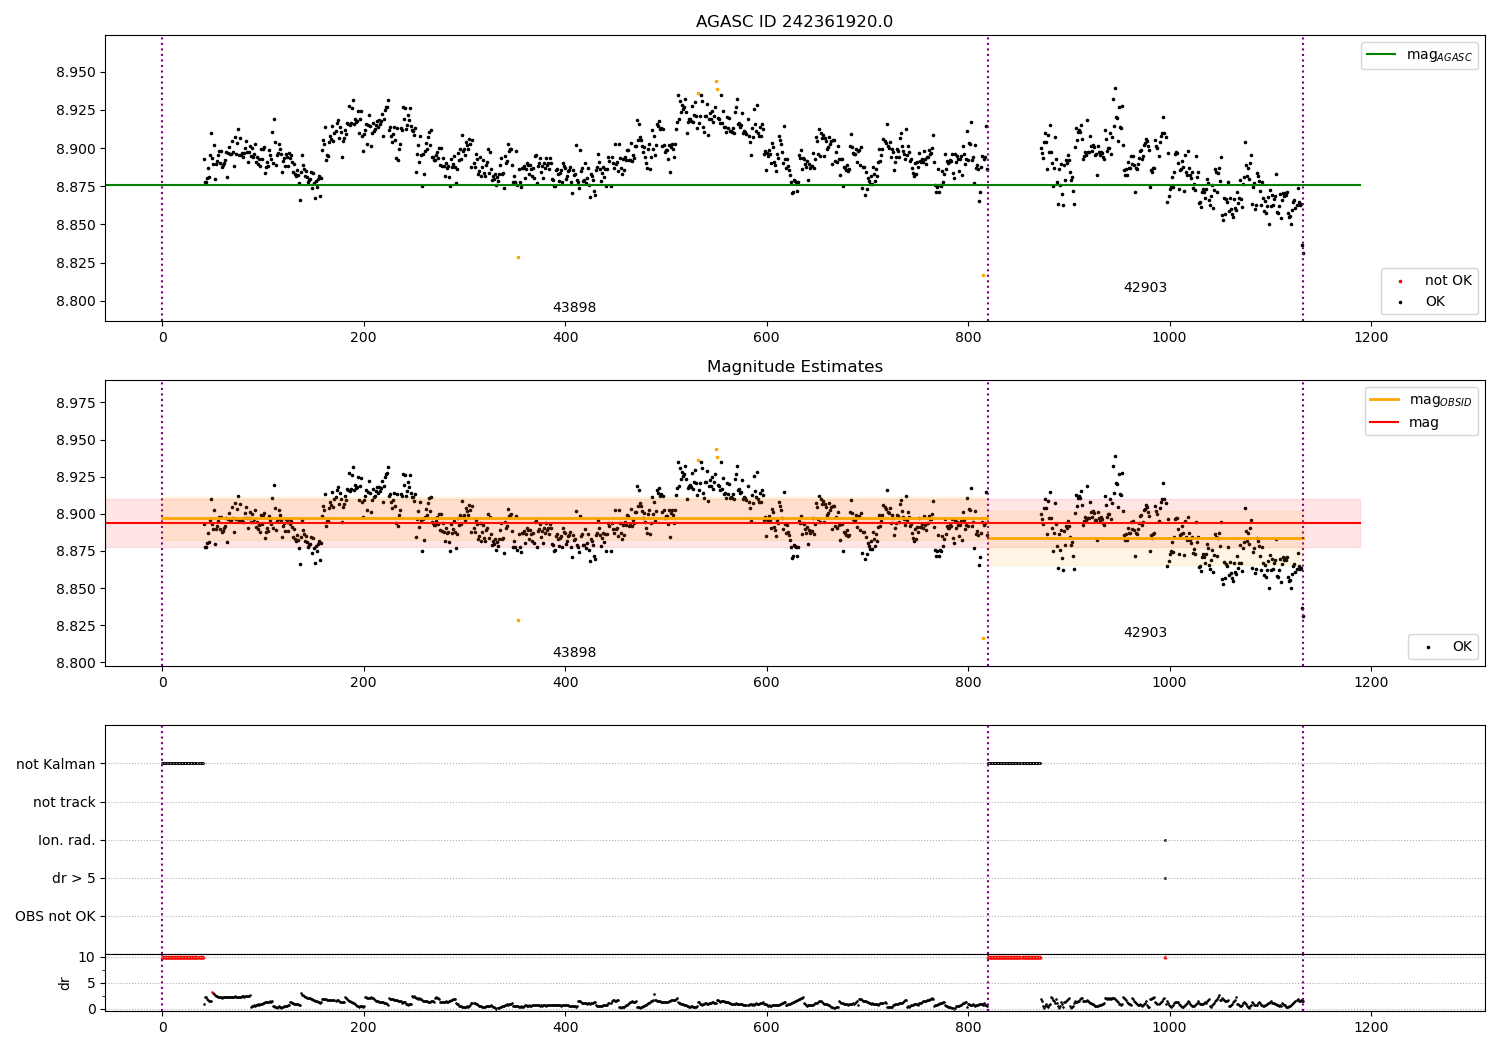Click the dr axis tick label 10

pos(87,957)
